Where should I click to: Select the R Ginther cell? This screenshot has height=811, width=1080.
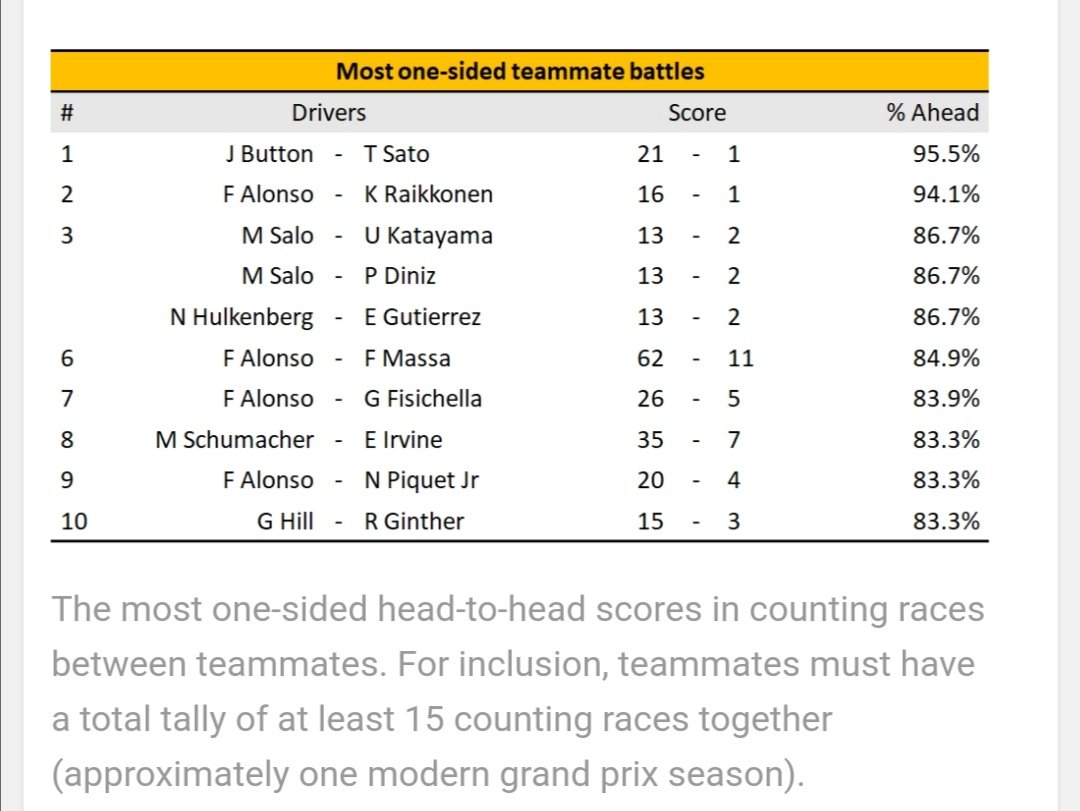414,521
